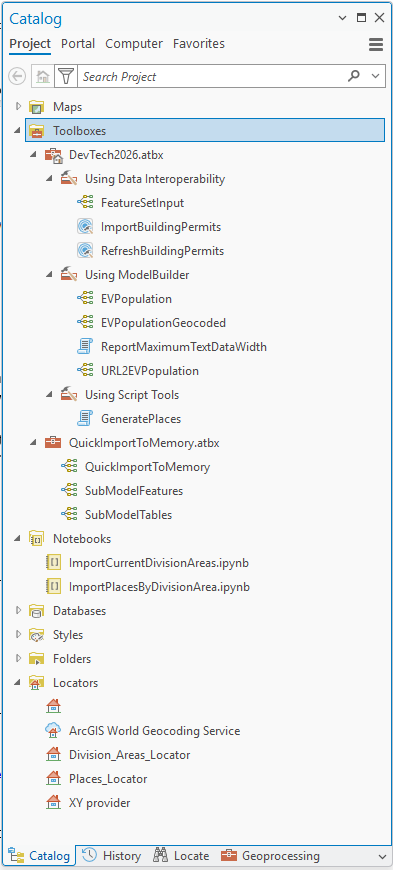Click the Using ModelBuilder toolset icon
This screenshot has height=870, width=393.
[x=69, y=275]
